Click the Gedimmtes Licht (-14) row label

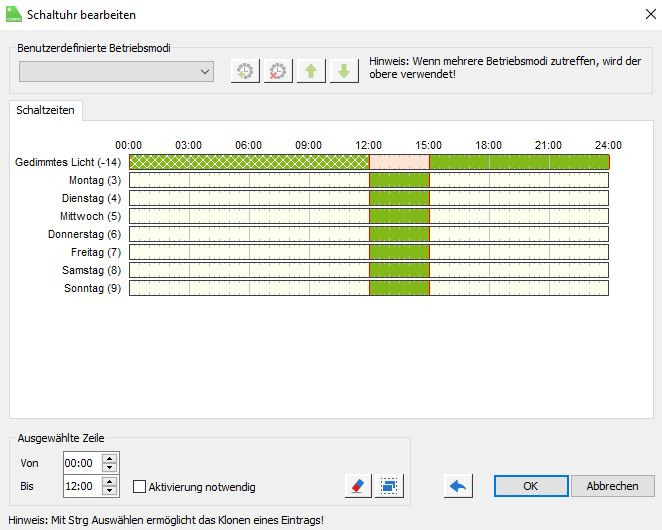[x=68, y=162]
